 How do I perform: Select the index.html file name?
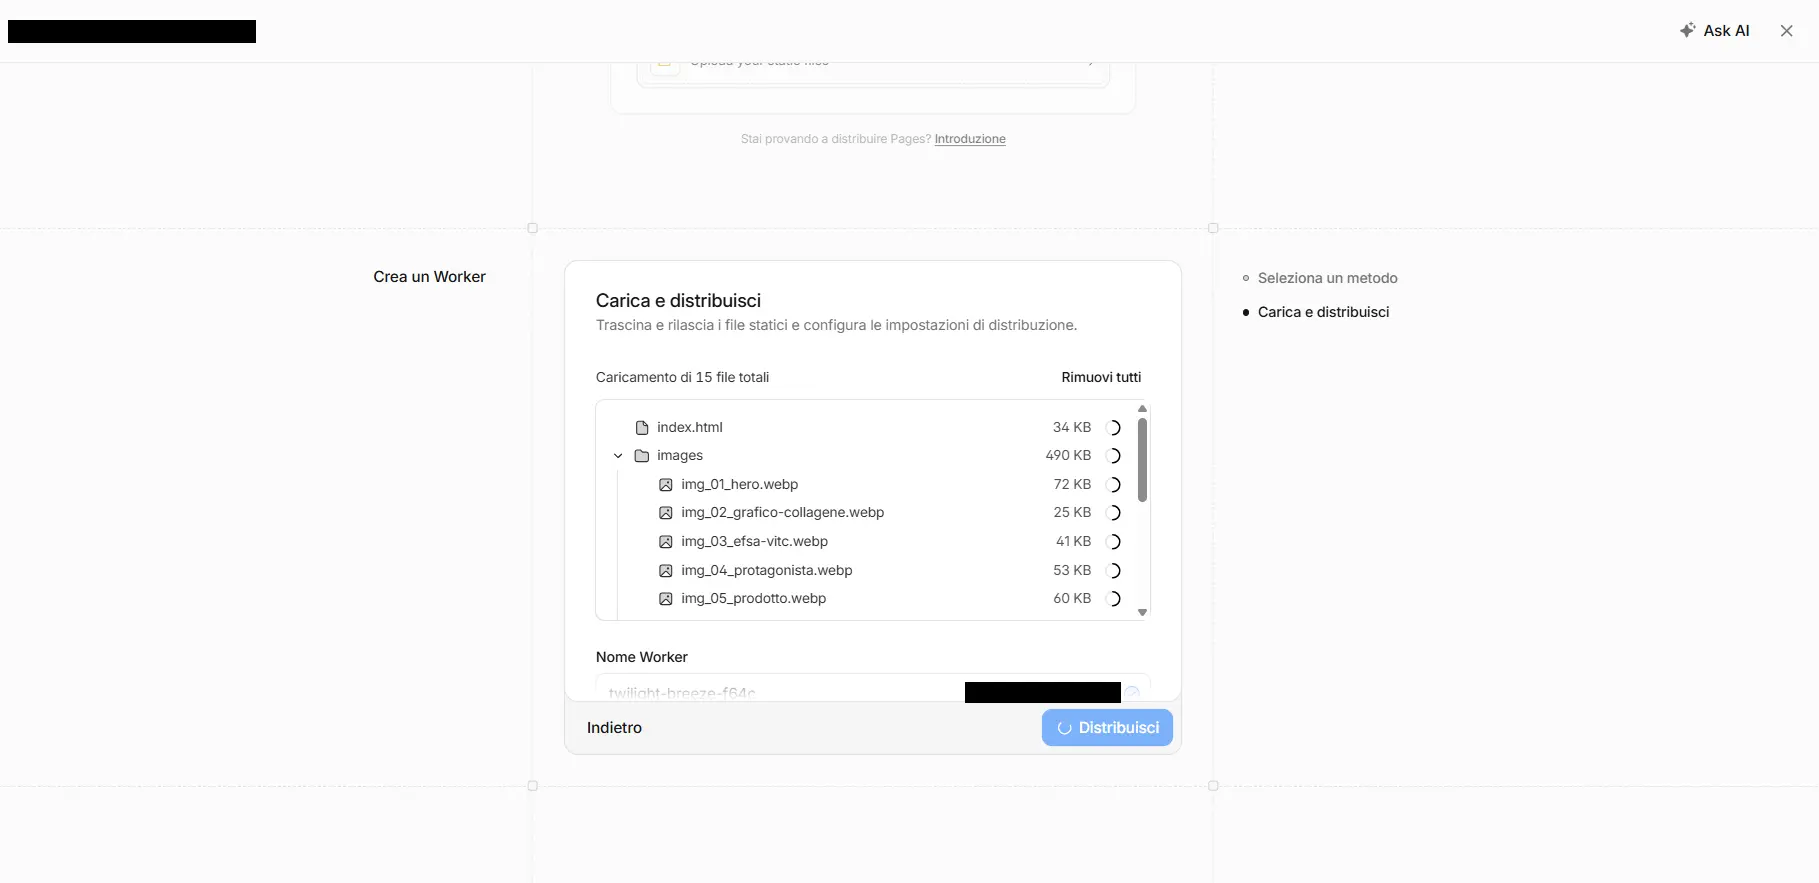(689, 427)
